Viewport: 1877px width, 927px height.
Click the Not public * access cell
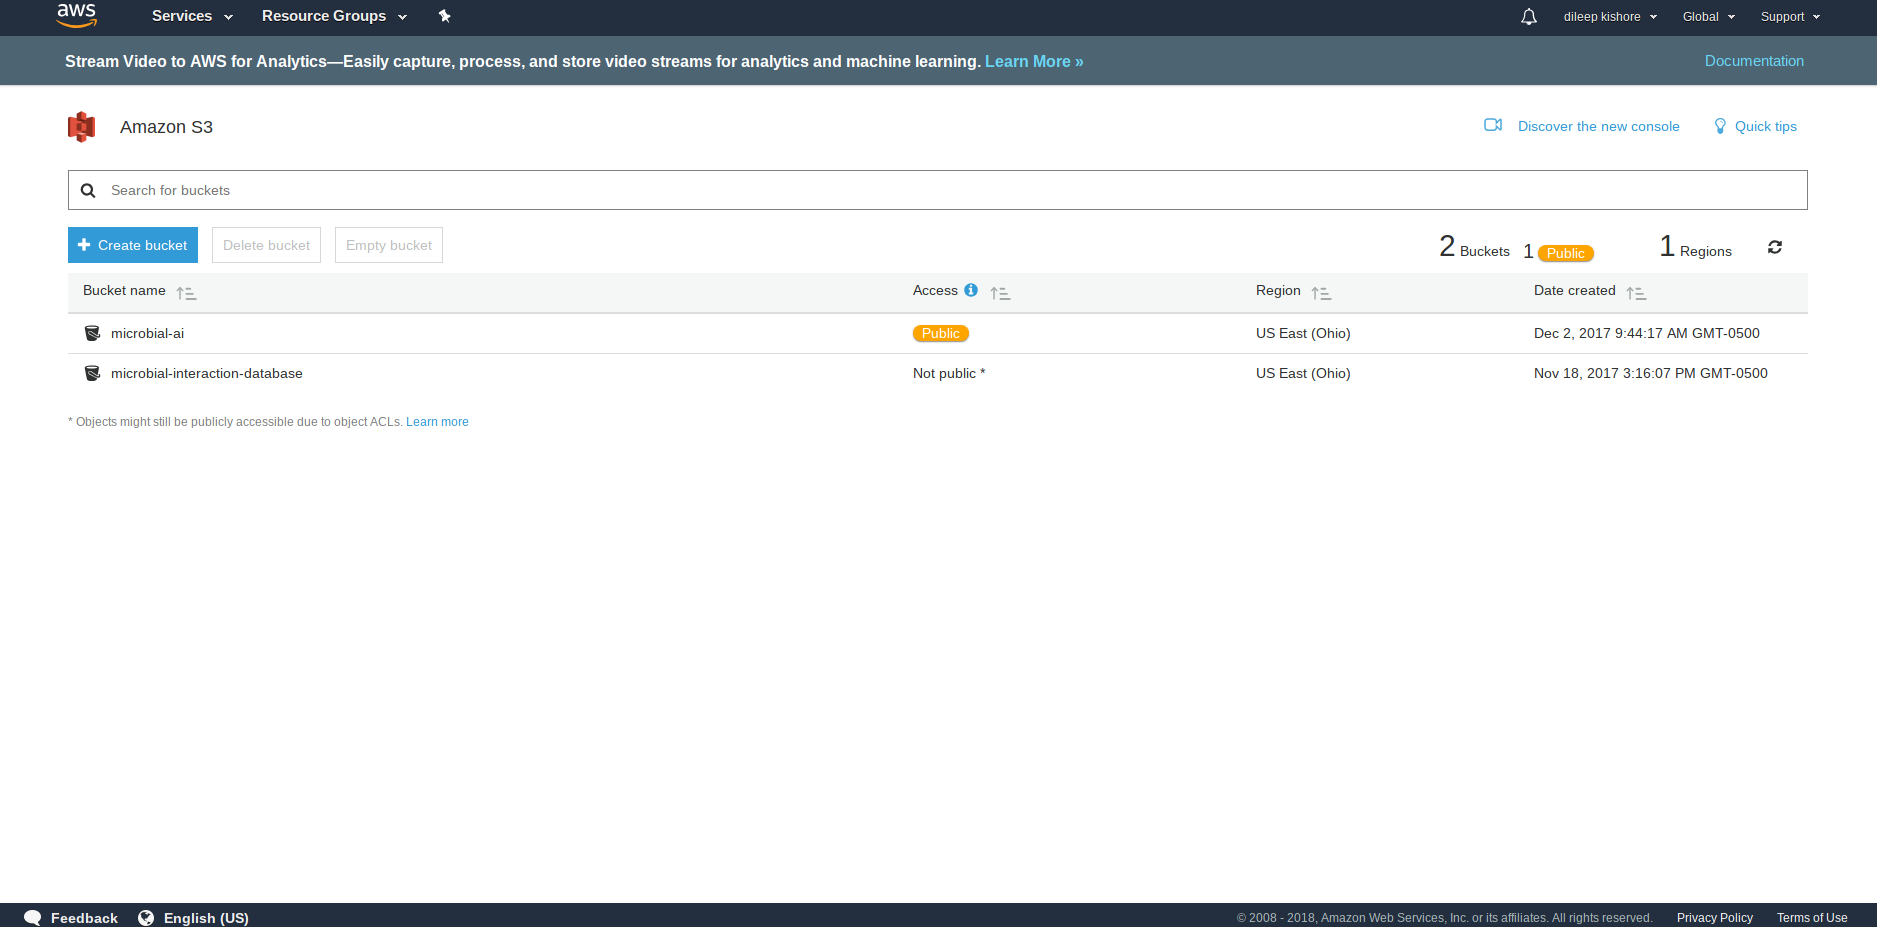coord(949,373)
